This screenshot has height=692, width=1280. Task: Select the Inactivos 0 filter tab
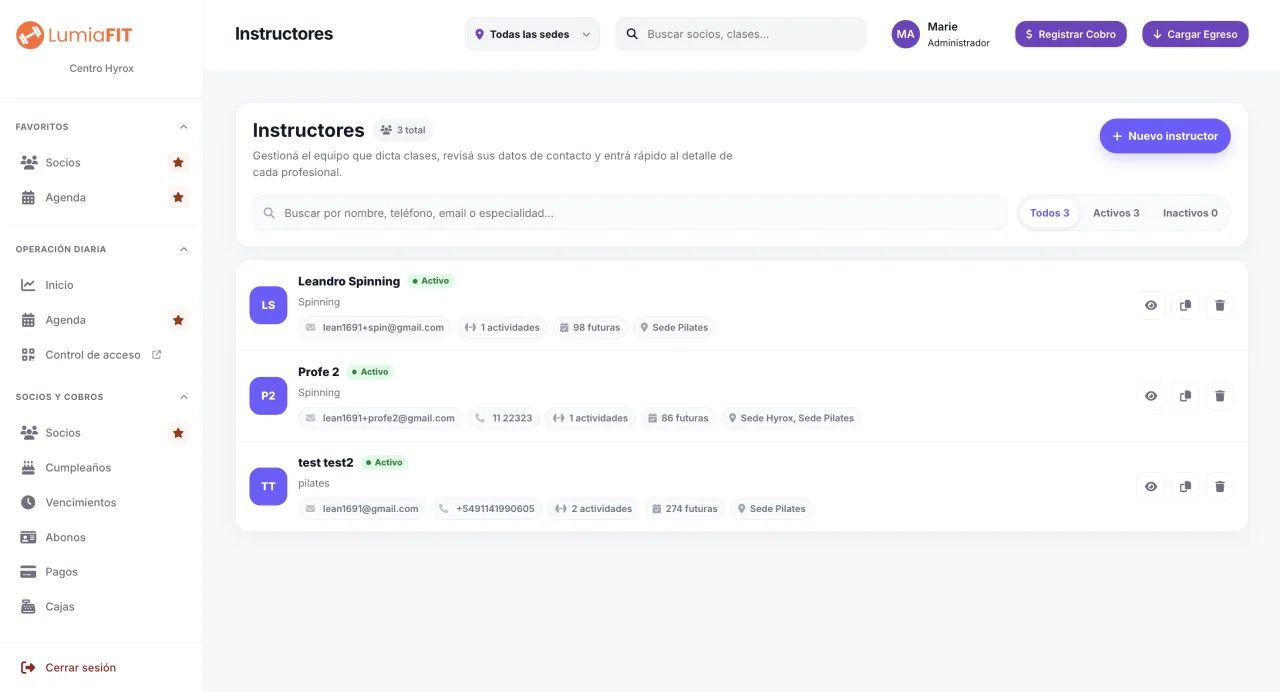point(1190,213)
